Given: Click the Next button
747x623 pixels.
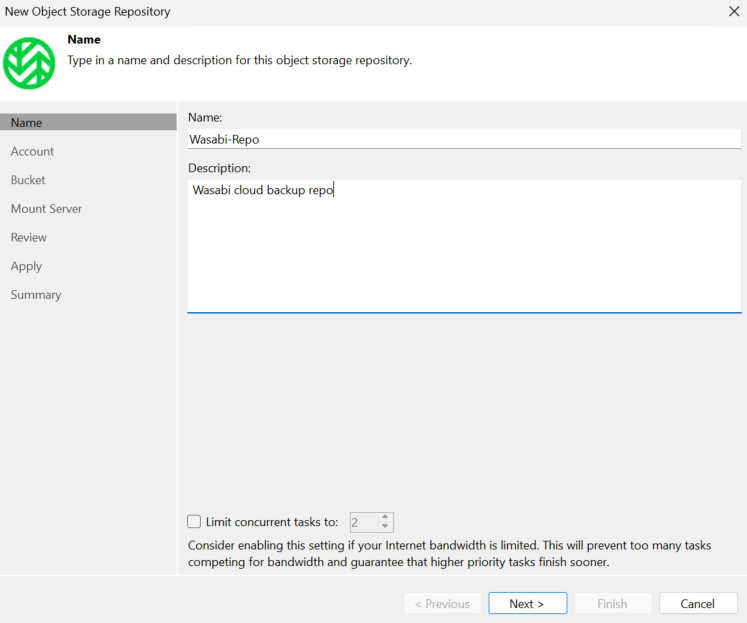Looking at the screenshot, I should click(527, 603).
